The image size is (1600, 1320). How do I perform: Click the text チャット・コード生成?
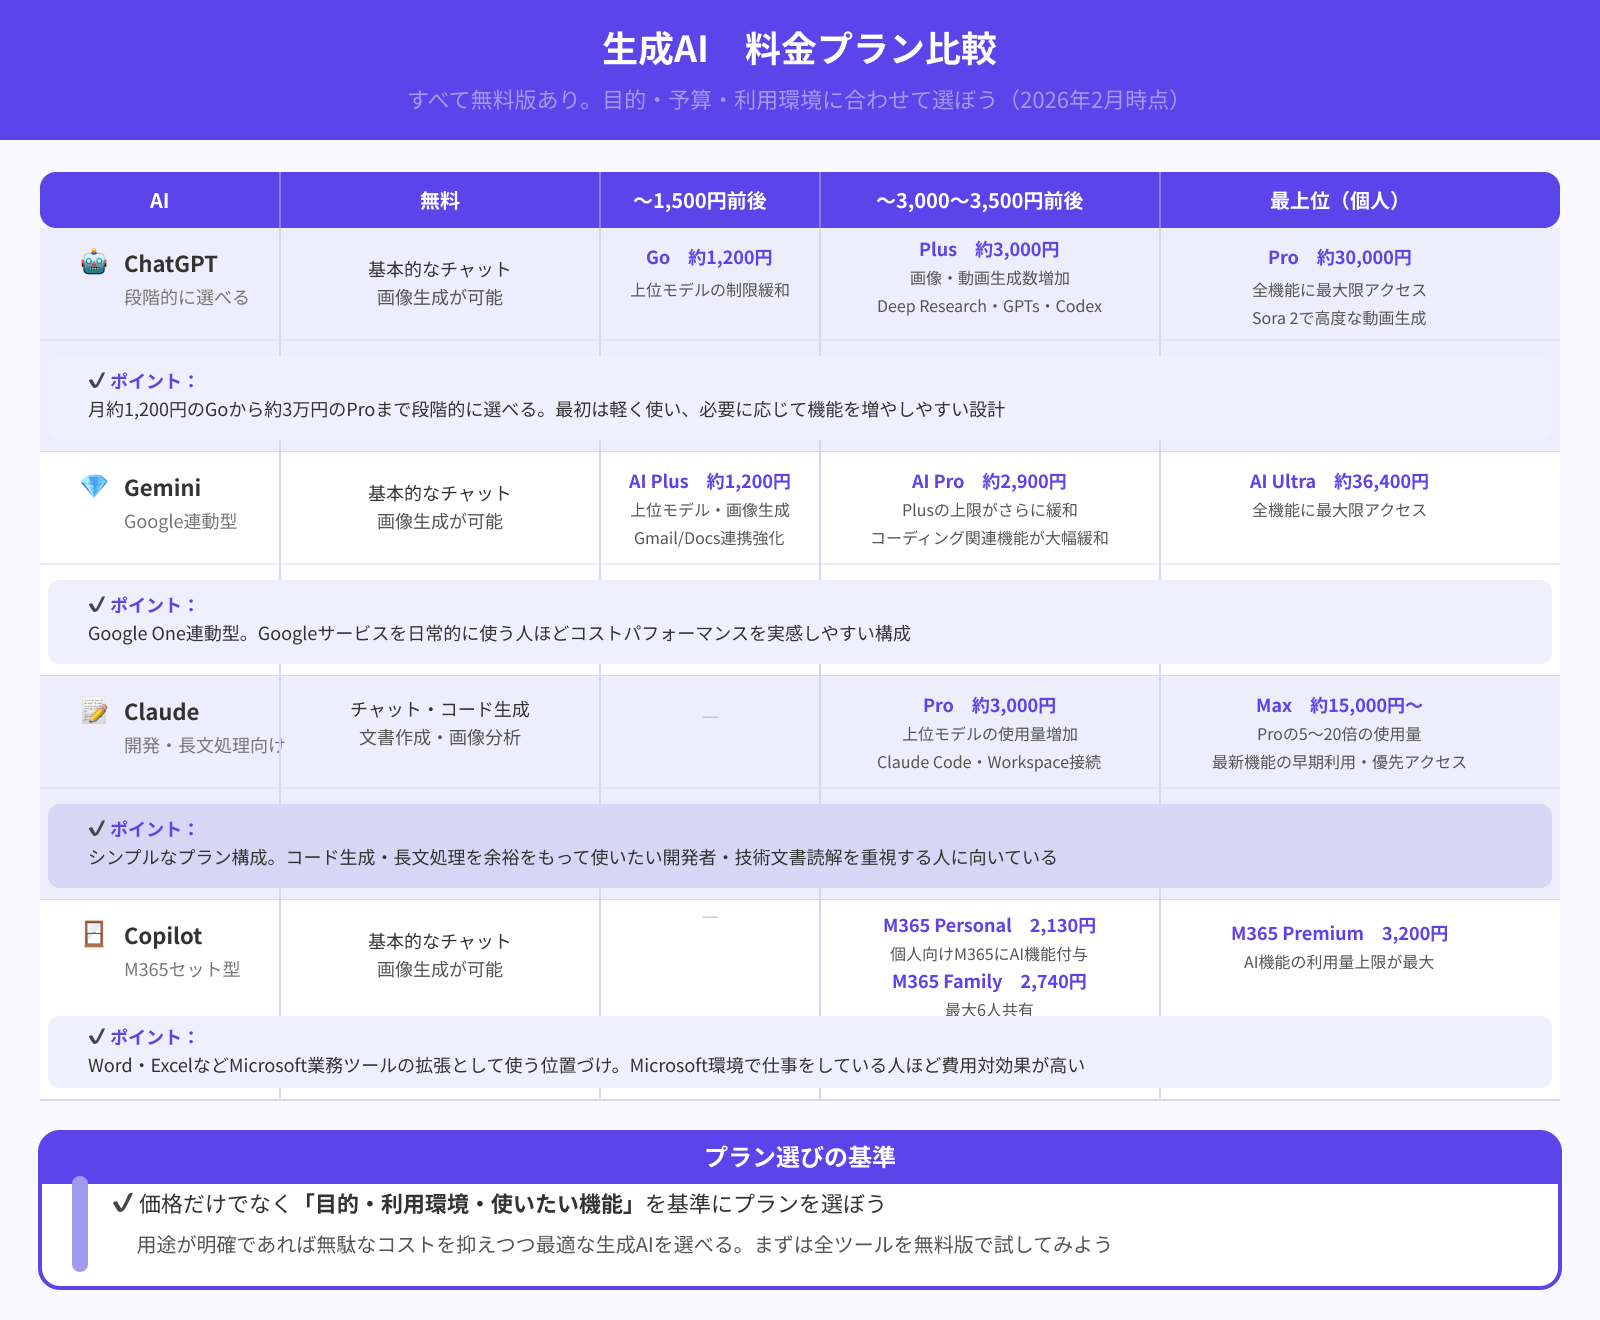pyautogui.click(x=440, y=710)
